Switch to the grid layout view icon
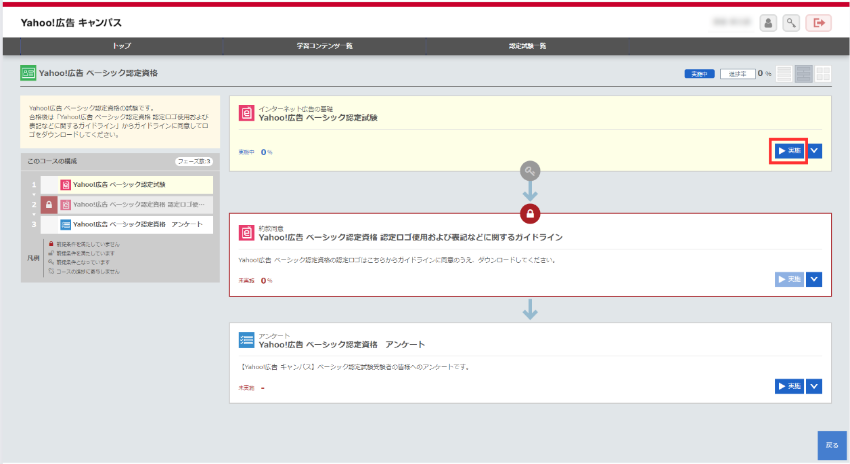The width and height of the screenshot is (850, 464). coord(823,74)
